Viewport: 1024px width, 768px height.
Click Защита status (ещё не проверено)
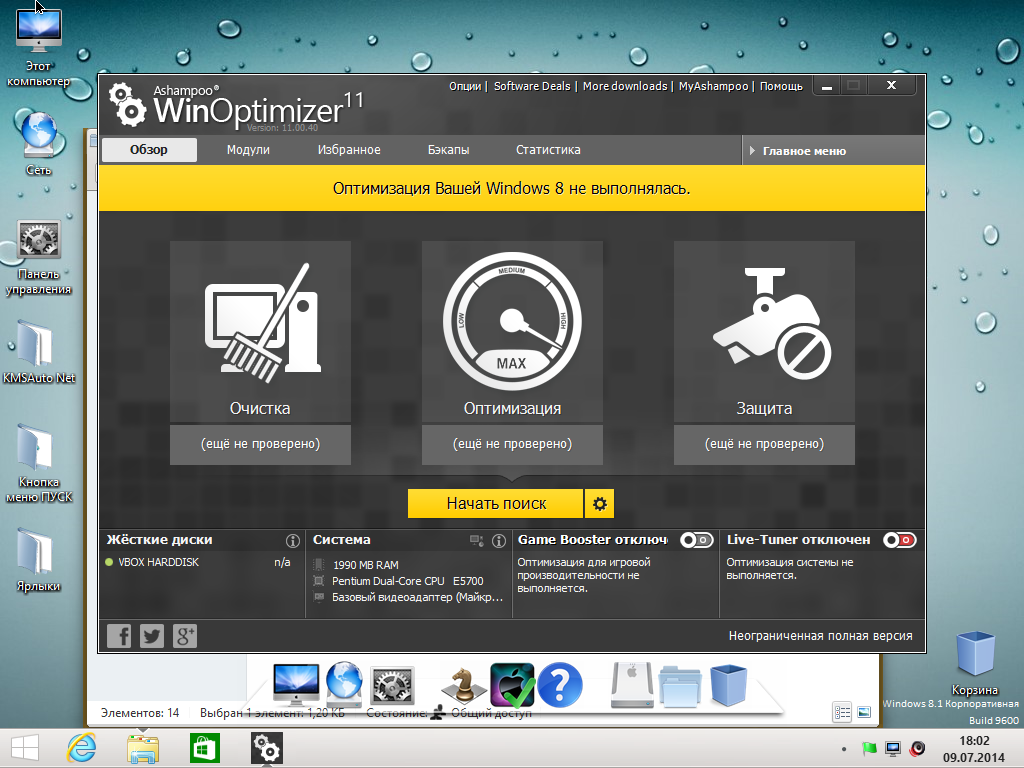click(764, 444)
